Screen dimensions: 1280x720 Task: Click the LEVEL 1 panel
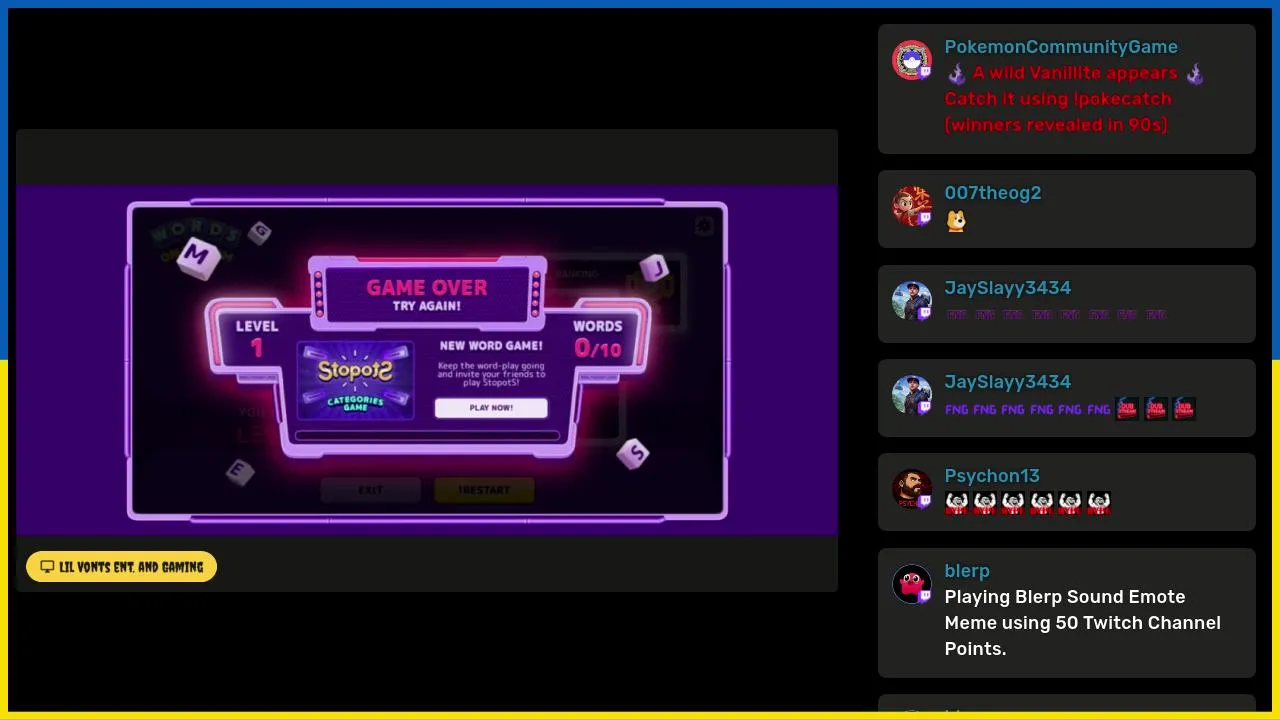[257, 339]
